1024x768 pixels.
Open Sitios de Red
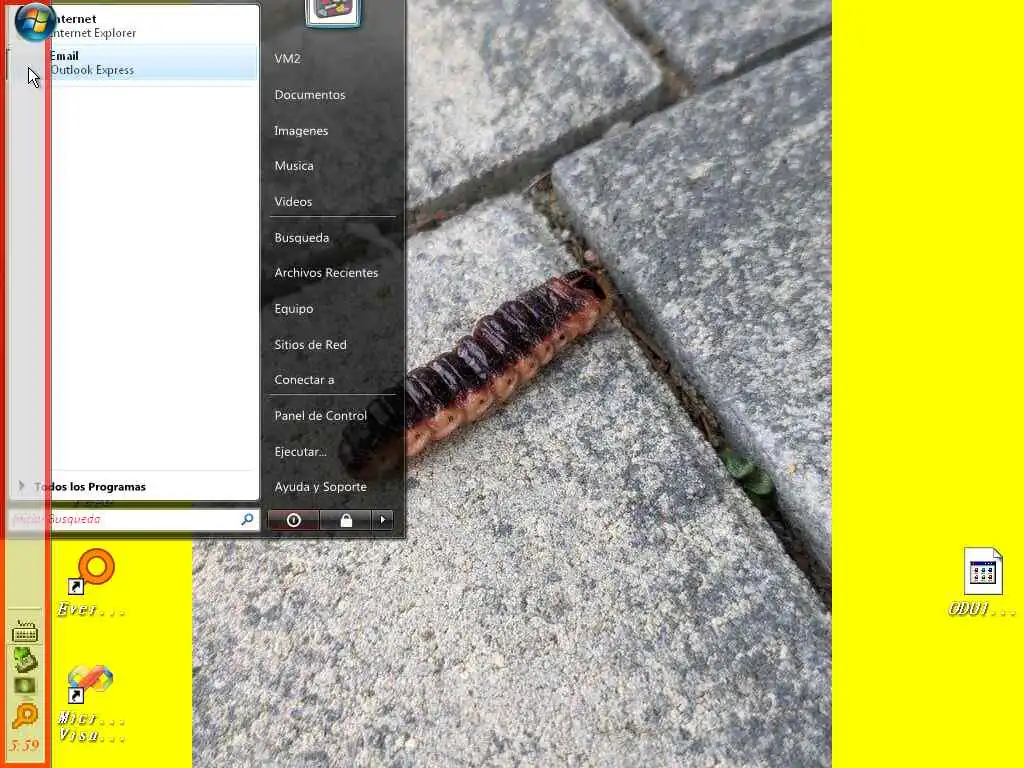point(310,345)
